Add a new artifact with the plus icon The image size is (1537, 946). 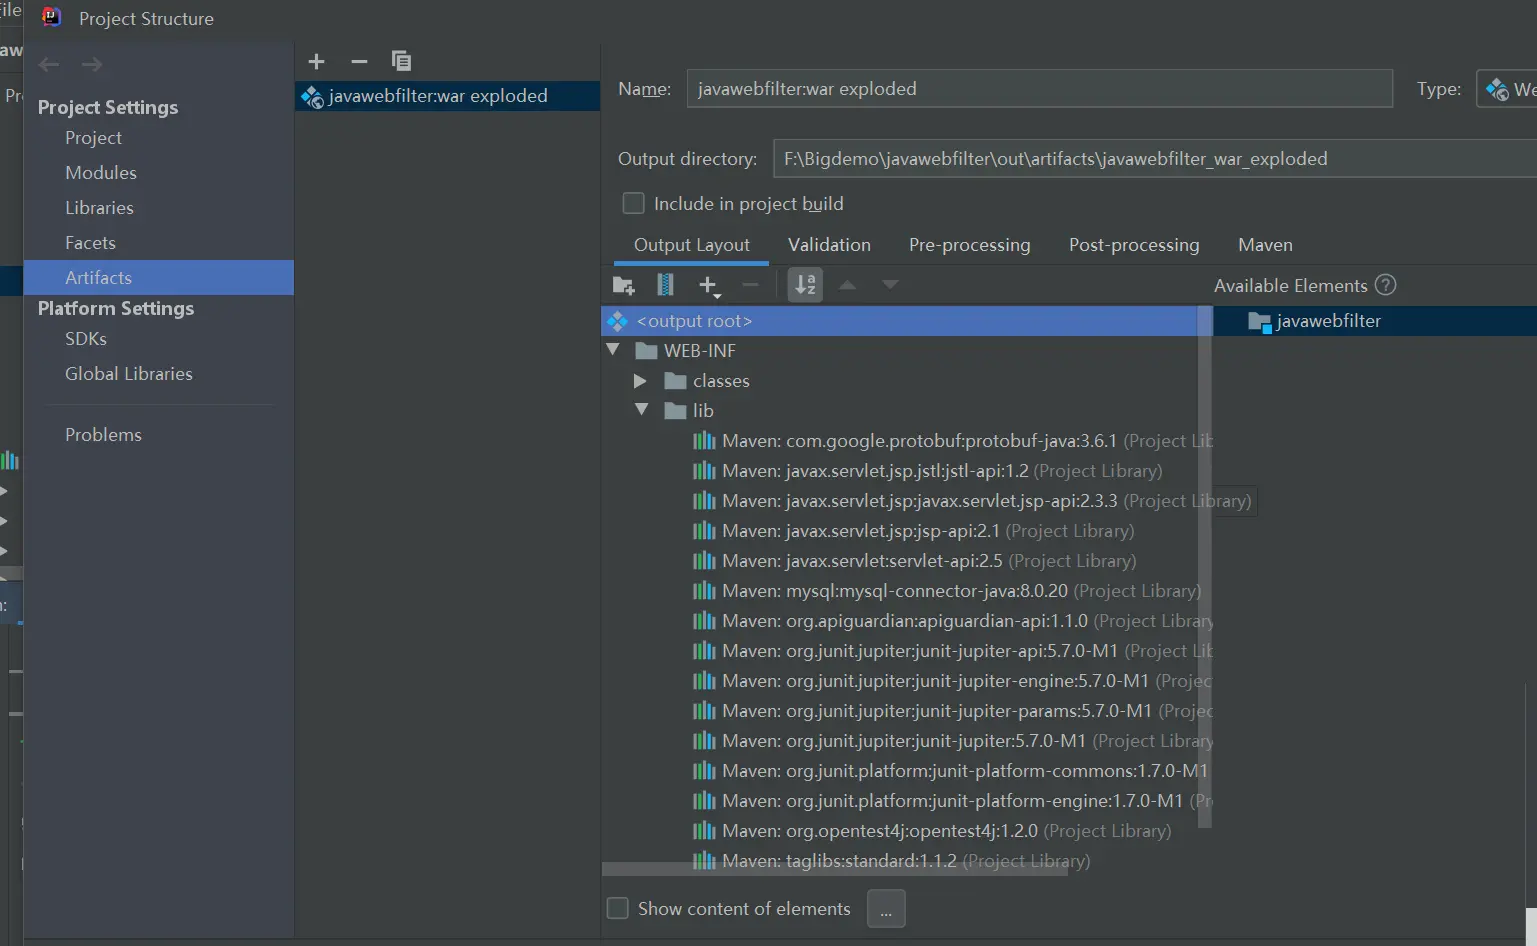coord(317,61)
